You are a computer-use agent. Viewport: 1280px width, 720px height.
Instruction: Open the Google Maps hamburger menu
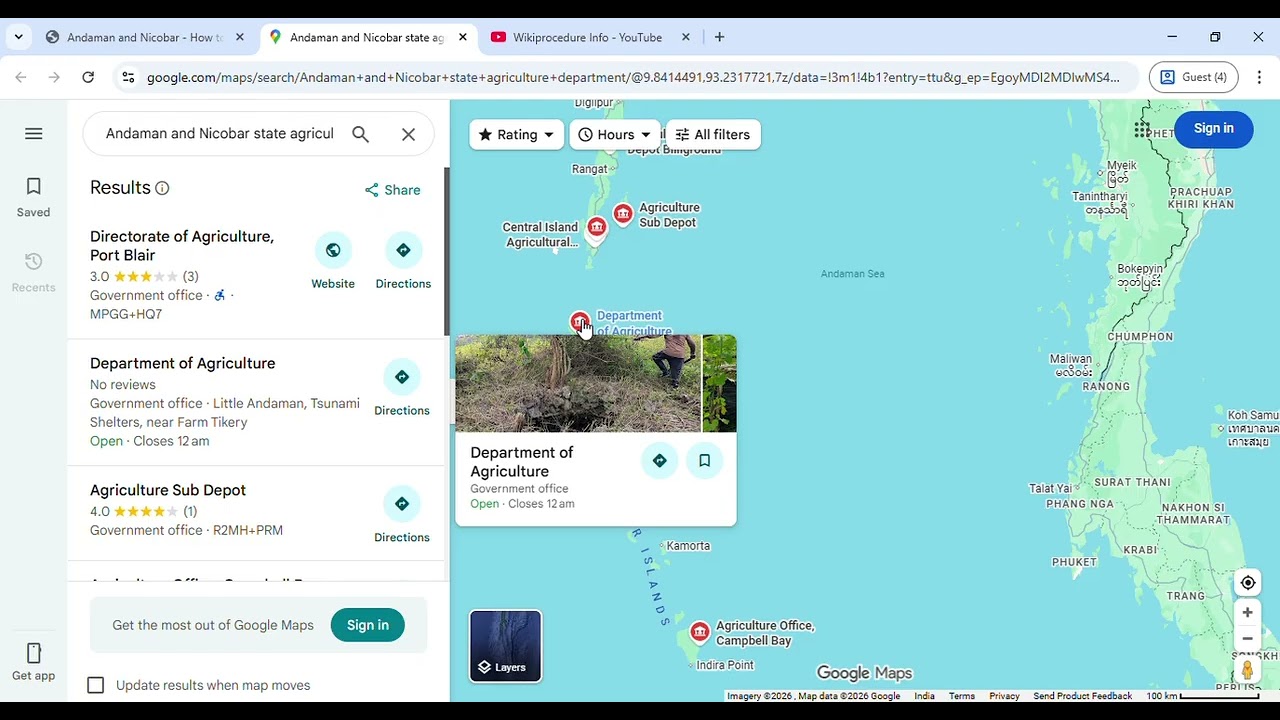(33, 134)
